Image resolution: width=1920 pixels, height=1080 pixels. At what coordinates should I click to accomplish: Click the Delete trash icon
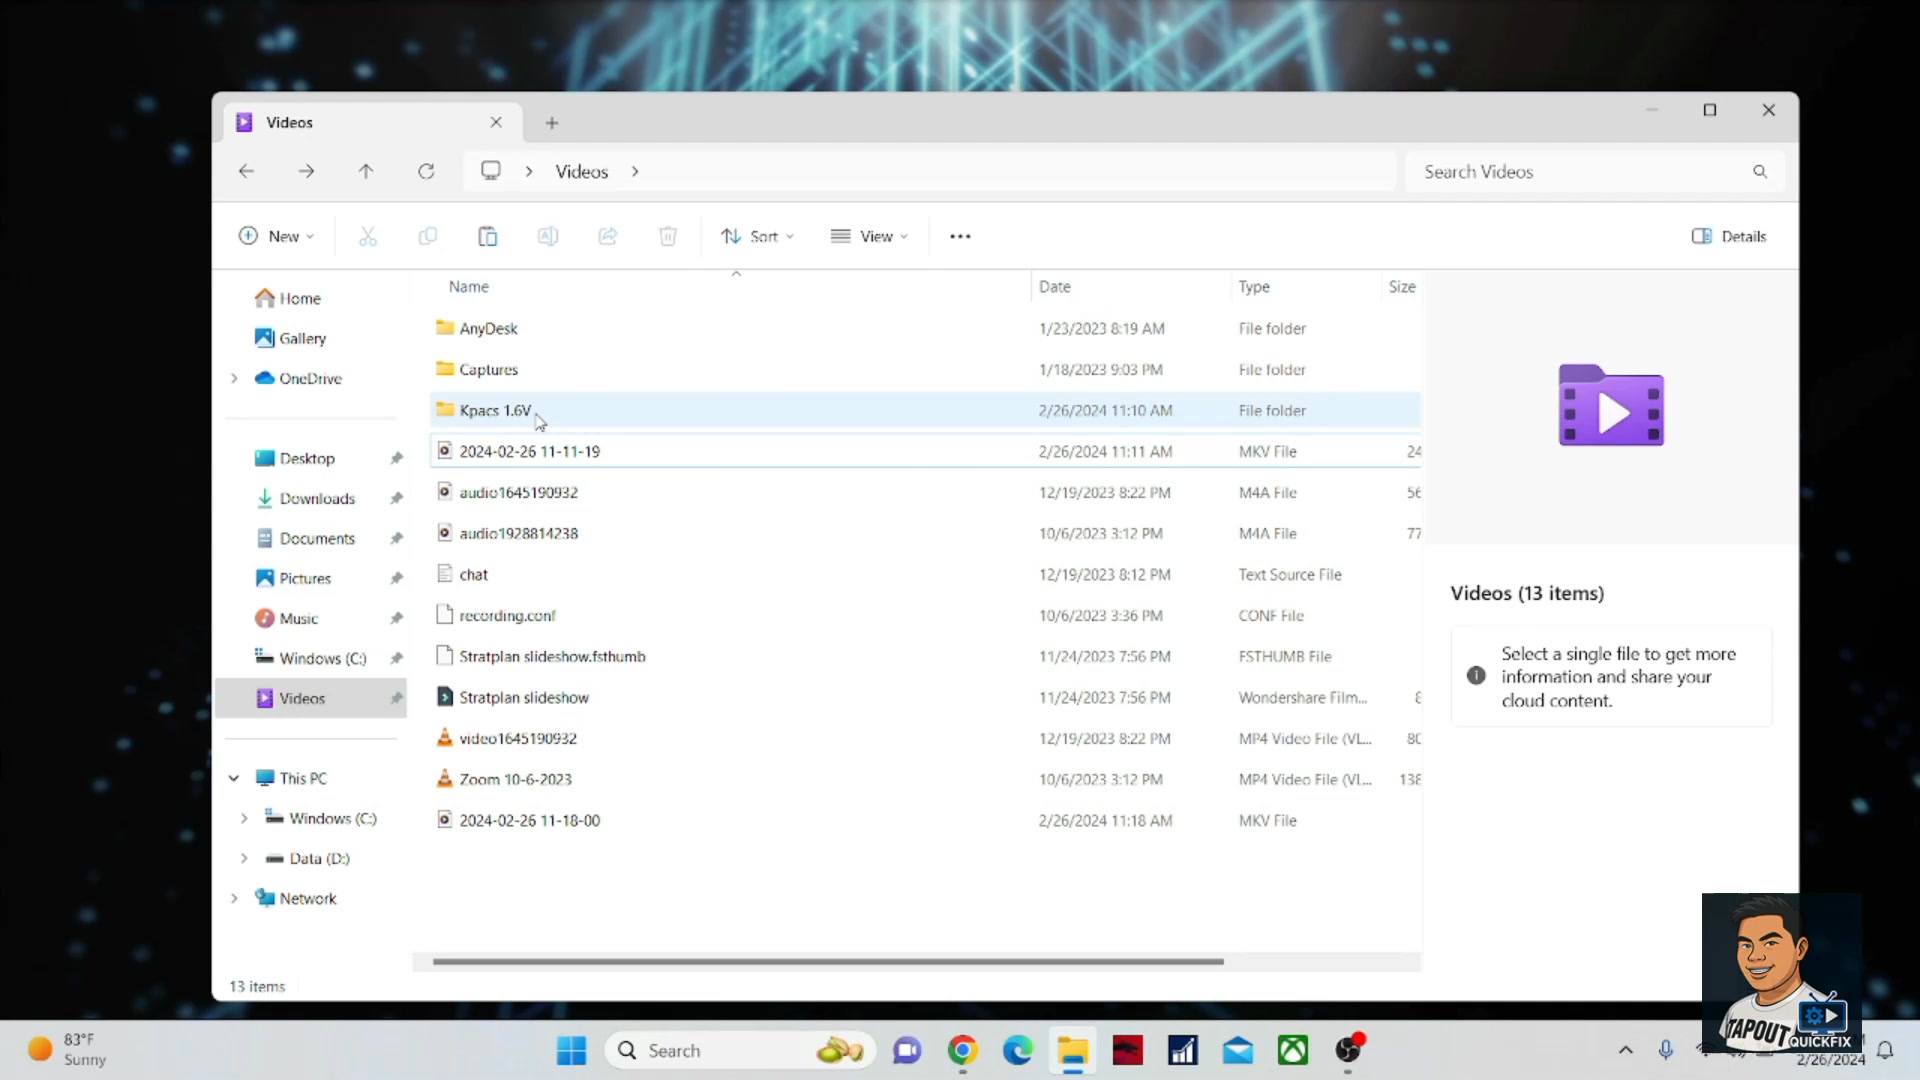(x=668, y=237)
